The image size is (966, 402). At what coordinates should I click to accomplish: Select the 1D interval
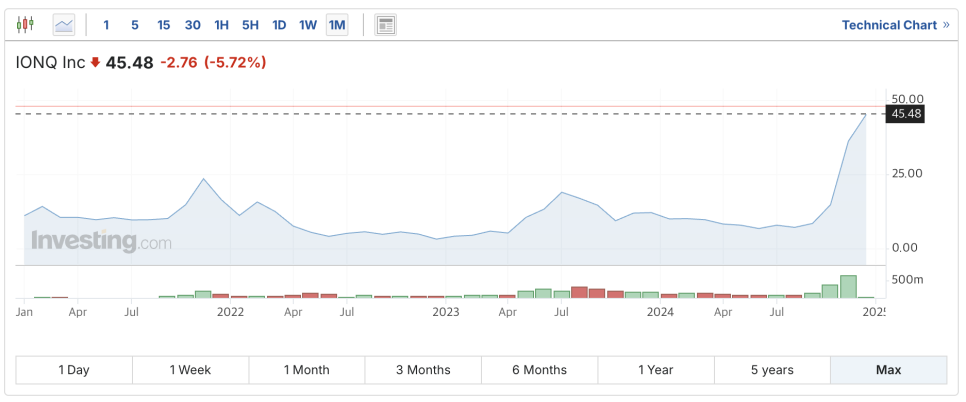[x=279, y=25]
